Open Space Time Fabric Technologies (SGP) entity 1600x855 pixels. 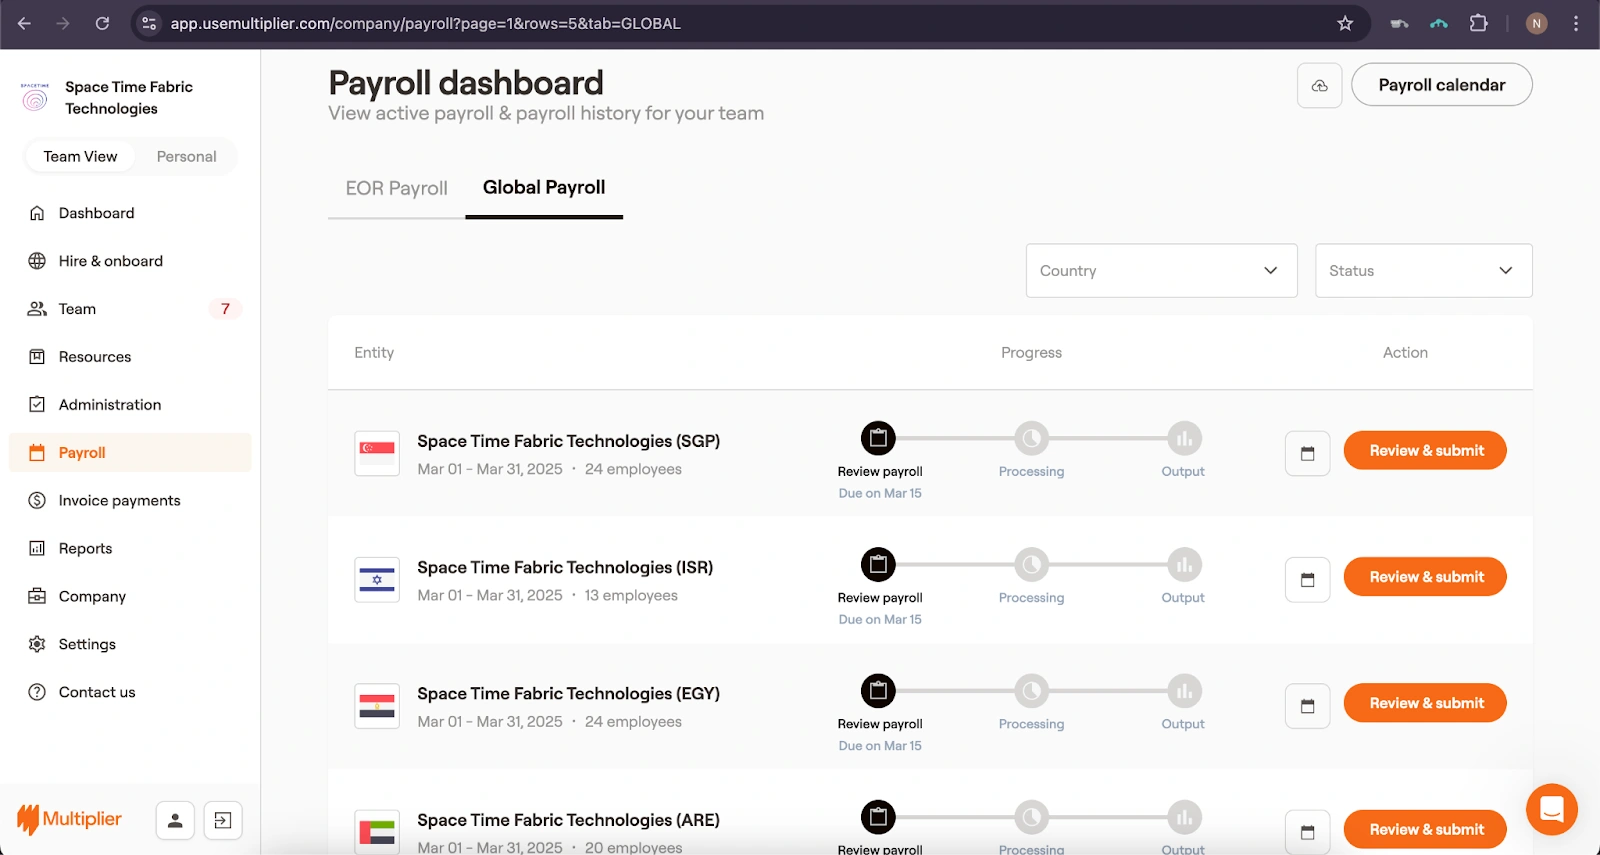[568, 441]
